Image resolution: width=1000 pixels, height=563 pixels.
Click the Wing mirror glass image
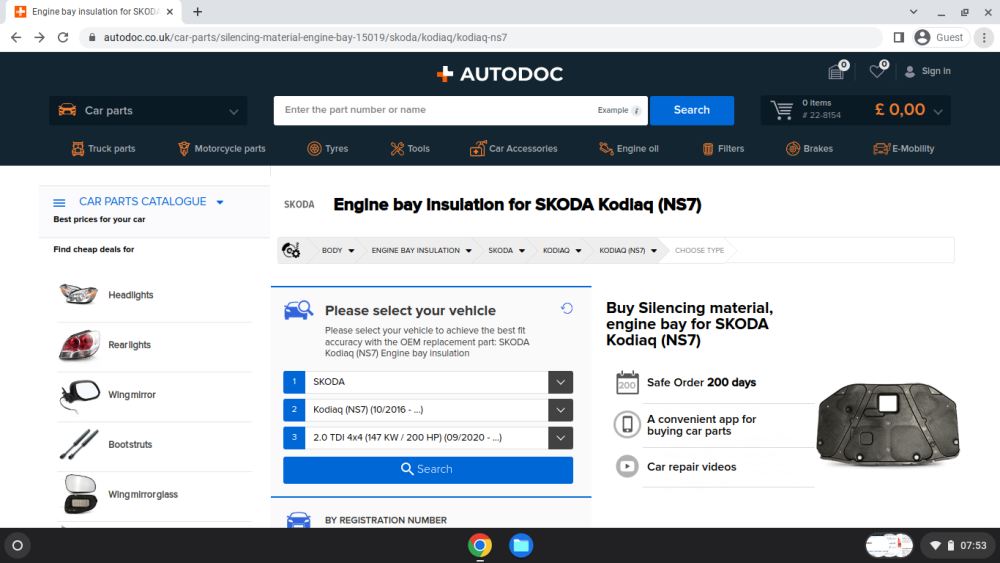point(80,494)
